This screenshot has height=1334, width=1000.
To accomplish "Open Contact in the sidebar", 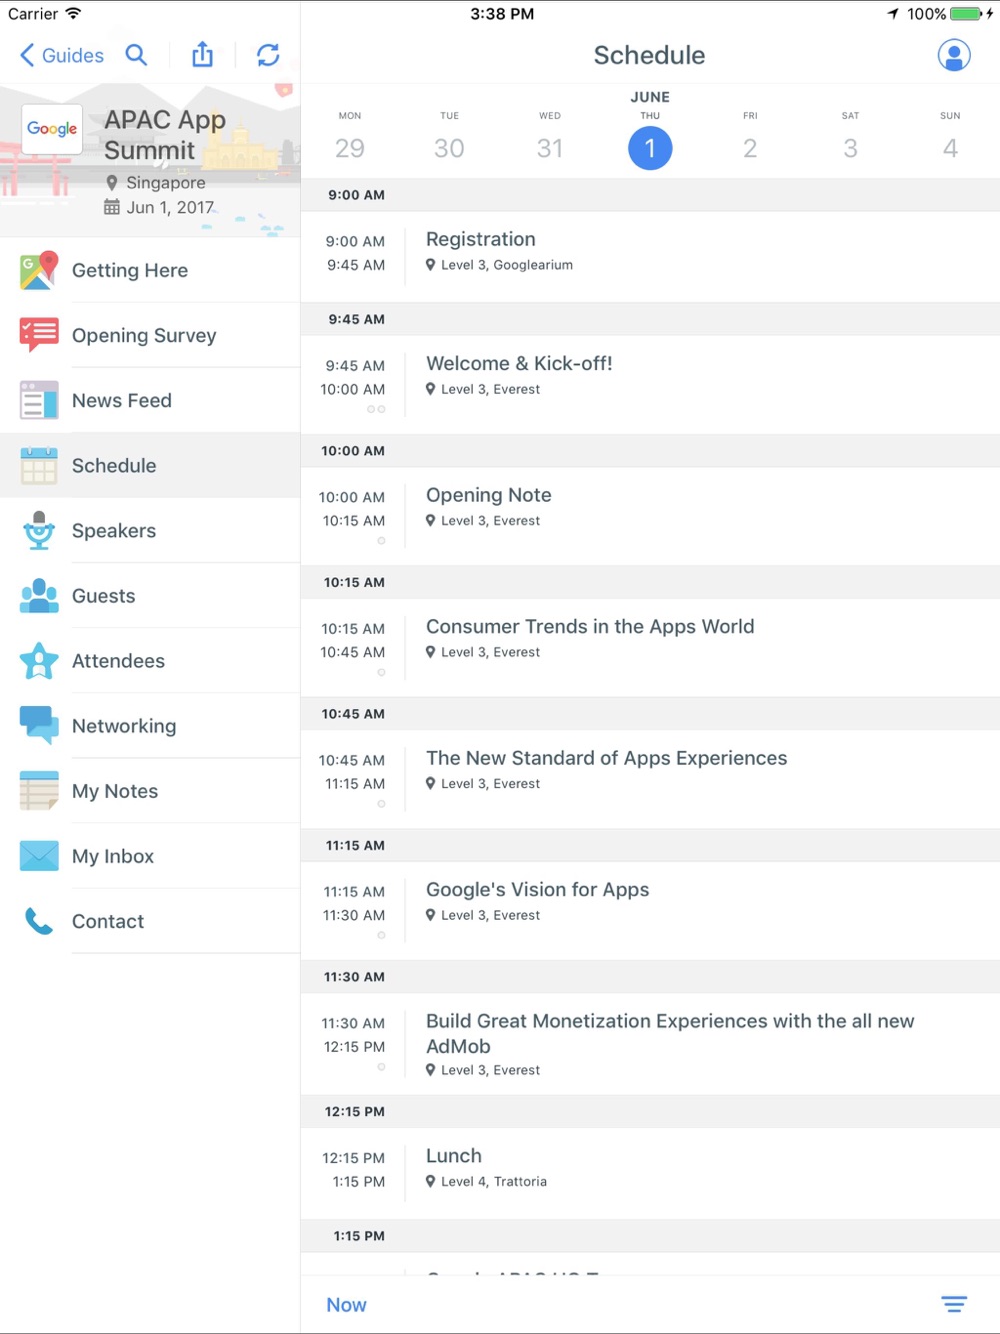I will [150, 921].
